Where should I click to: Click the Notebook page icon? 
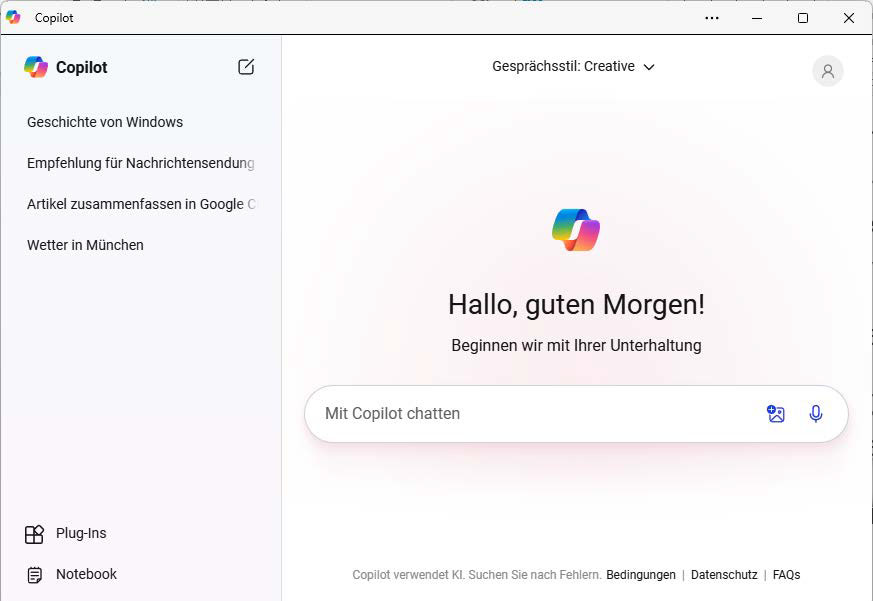click(35, 575)
